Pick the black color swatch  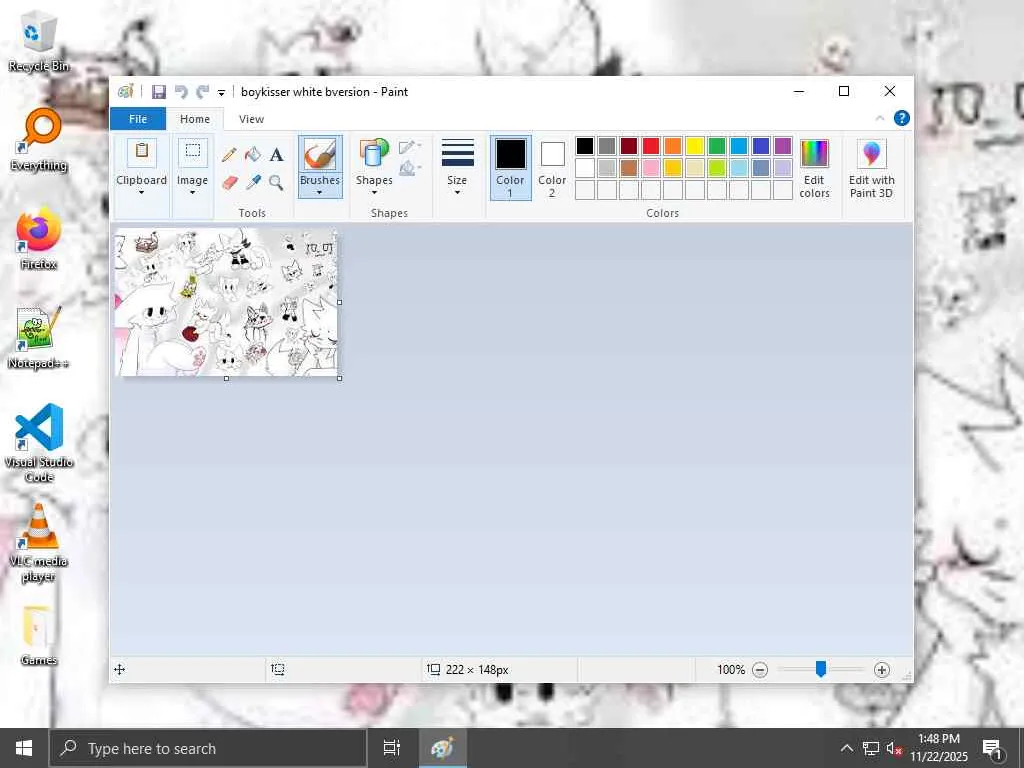(585, 146)
